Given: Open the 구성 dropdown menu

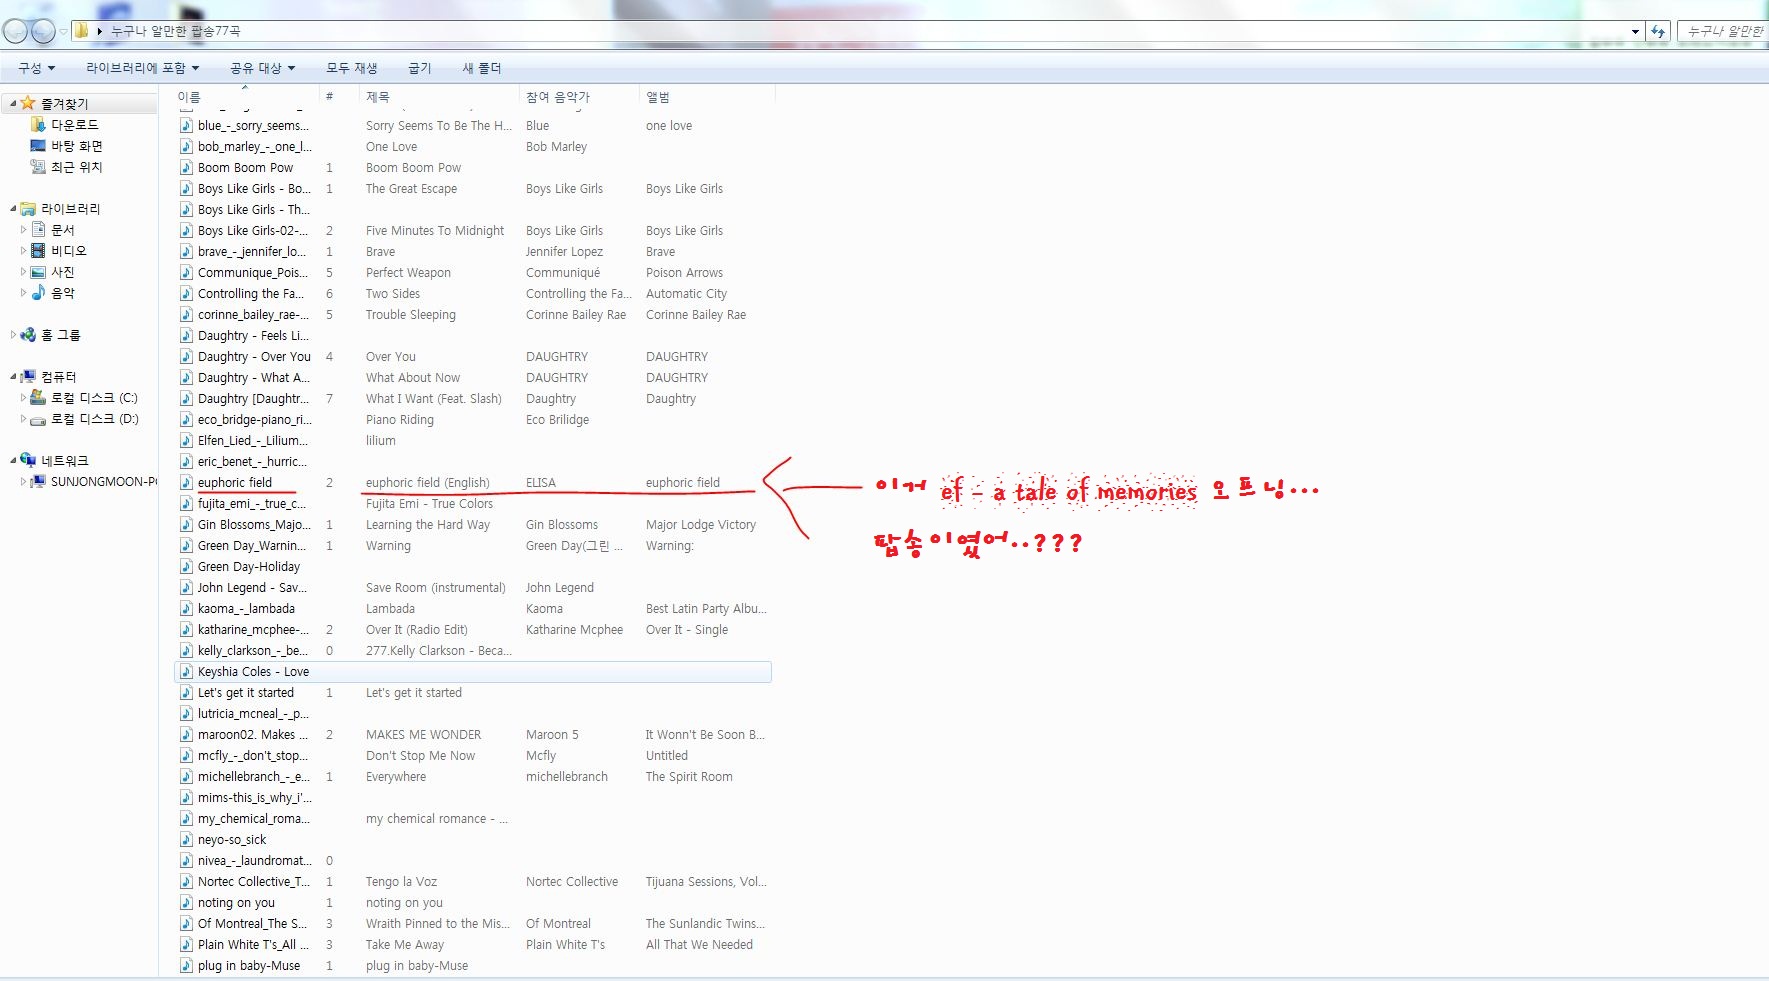Looking at the screenshot, I should click(x=36, y=68).
